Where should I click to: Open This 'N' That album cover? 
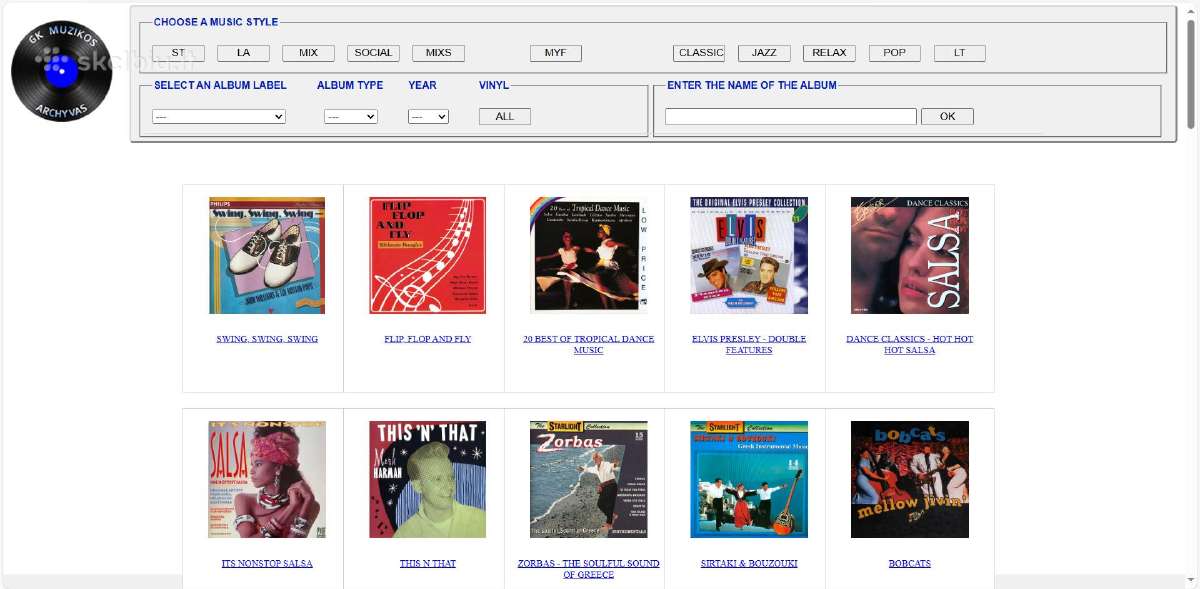pos(428,479)
